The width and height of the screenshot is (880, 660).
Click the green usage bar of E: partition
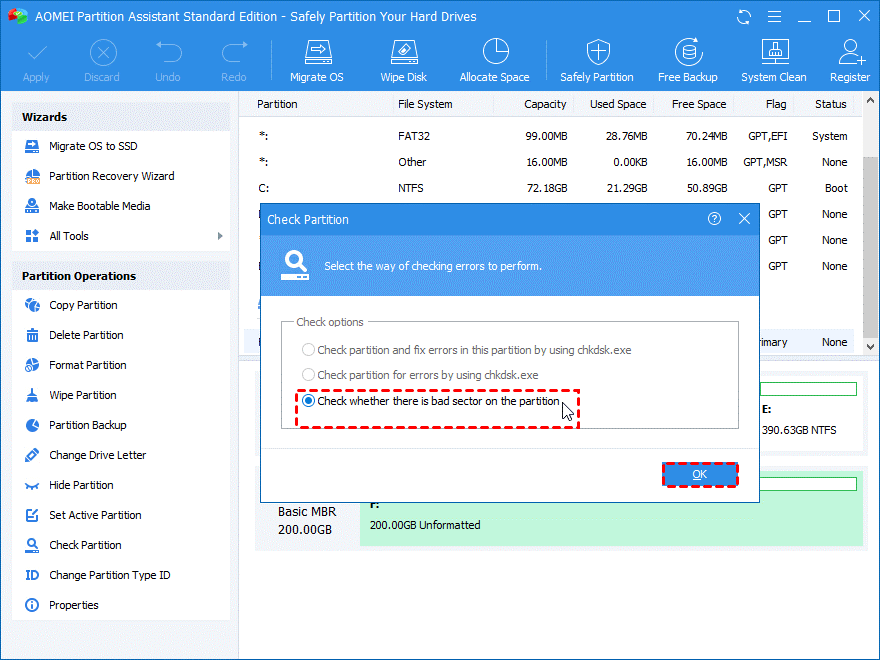tap(808, 388)
